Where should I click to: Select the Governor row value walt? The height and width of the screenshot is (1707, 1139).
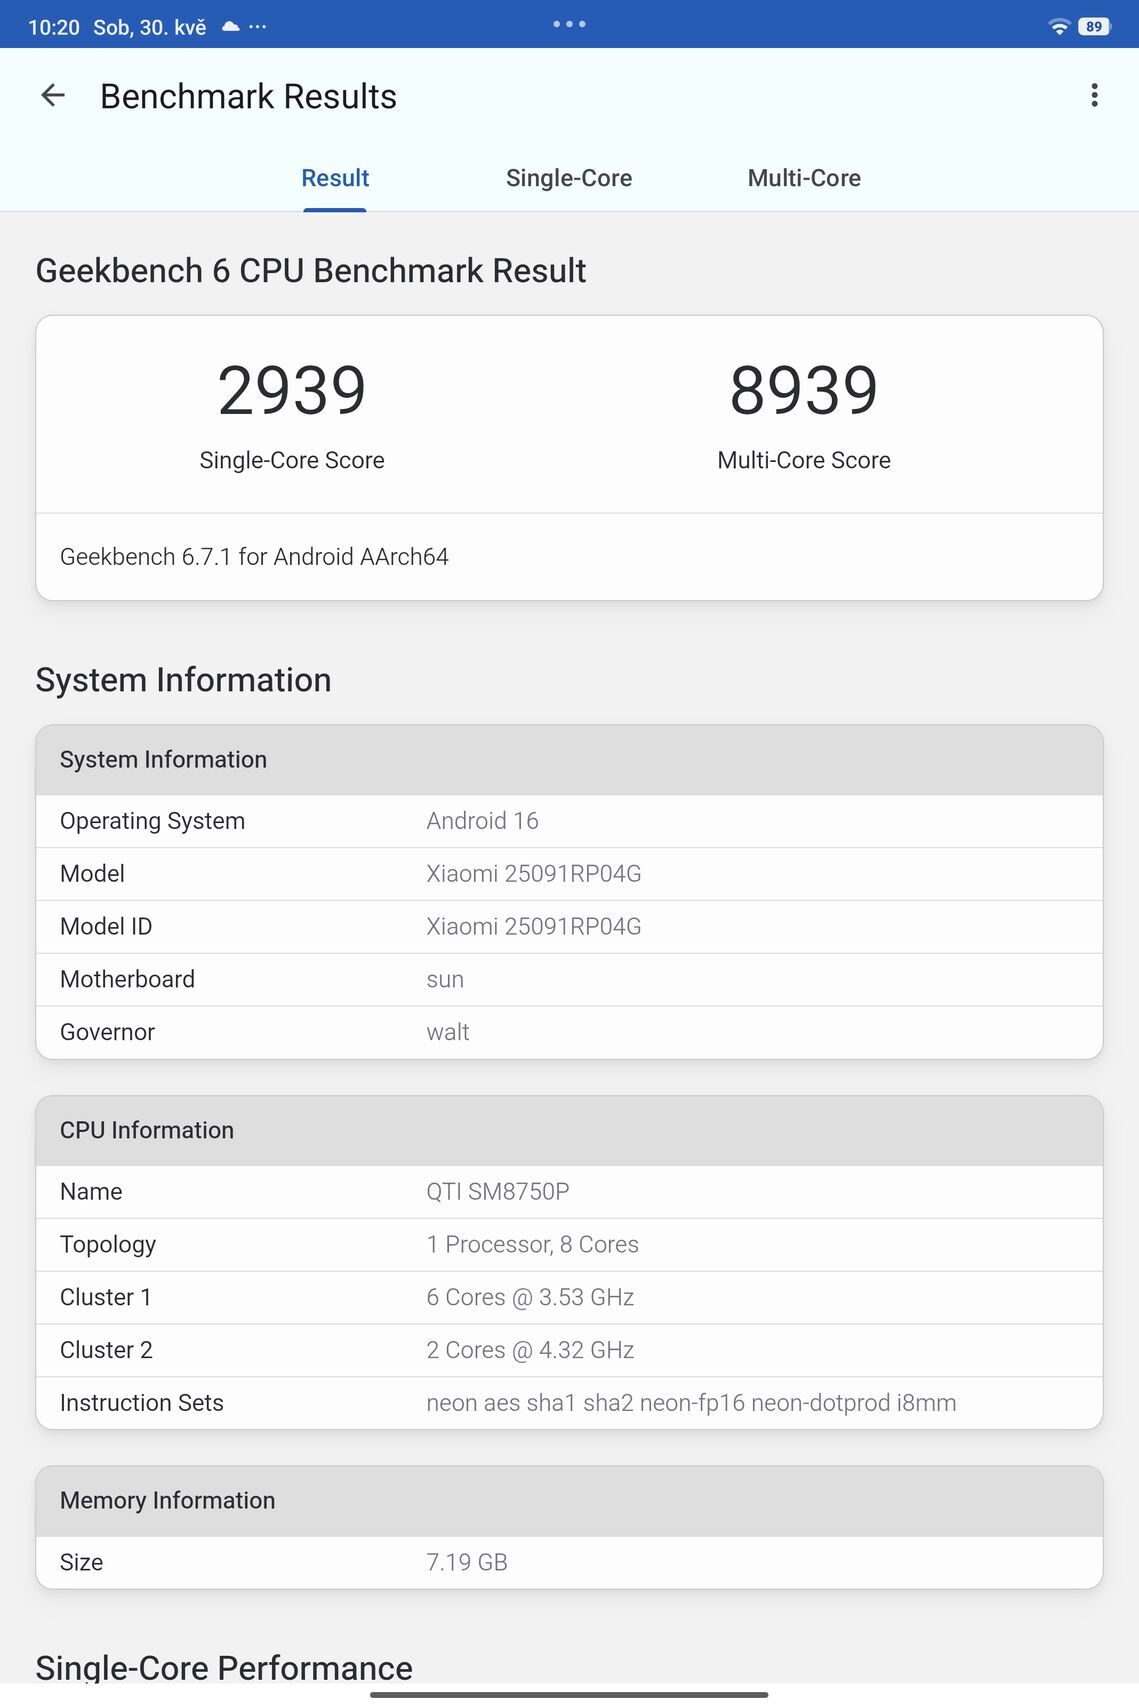point(448,1032)
